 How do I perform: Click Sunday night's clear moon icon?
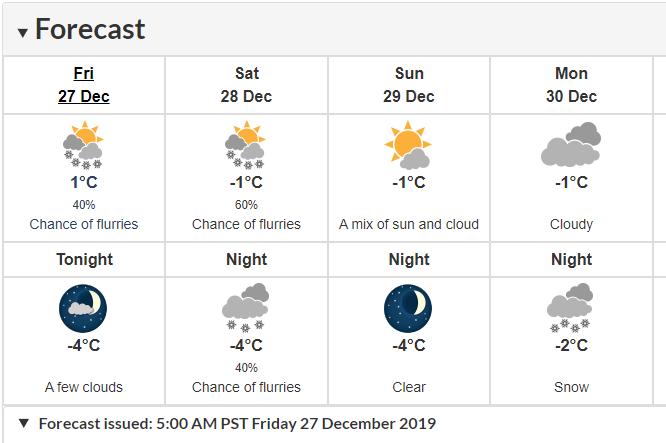tap(408, 308)
